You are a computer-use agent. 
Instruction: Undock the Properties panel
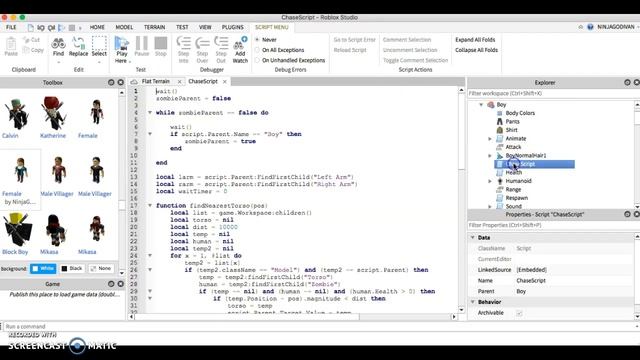[627, 214]
